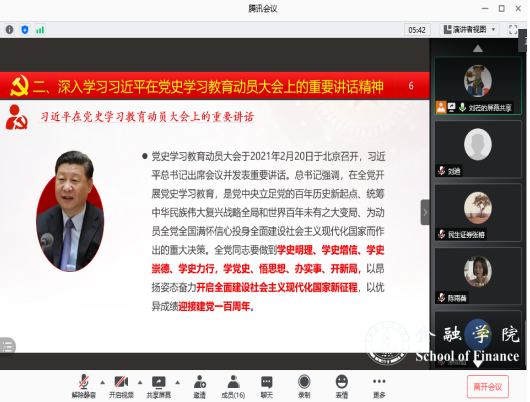Open the members list (16)
Screen dimensions: 530x402
[233, 386]
